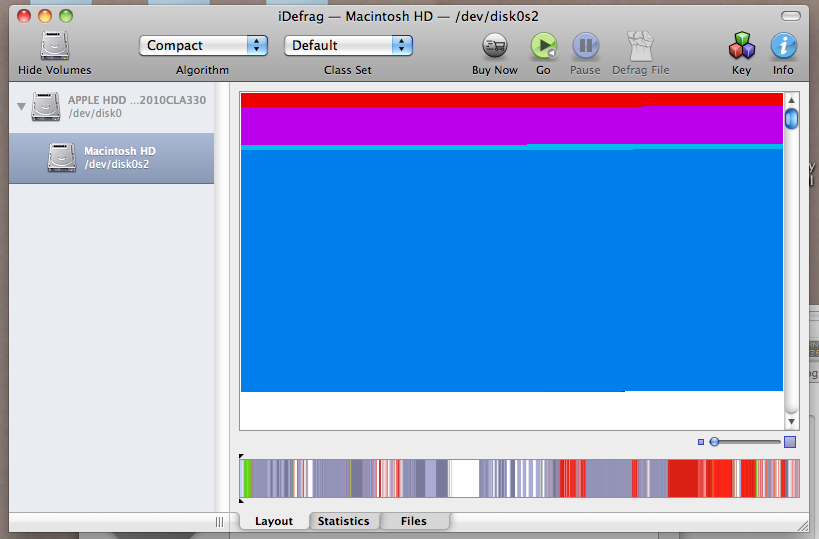This screenshot has width=819, height=539.
Task: Click the sidebar splitter grip handle
Action: (x=219, y=522)
